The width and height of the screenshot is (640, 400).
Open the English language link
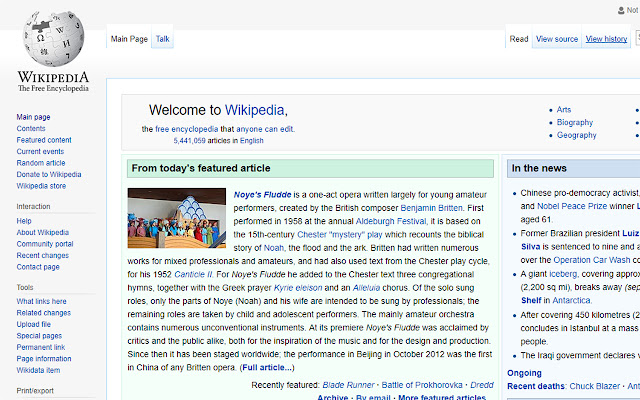251,140
